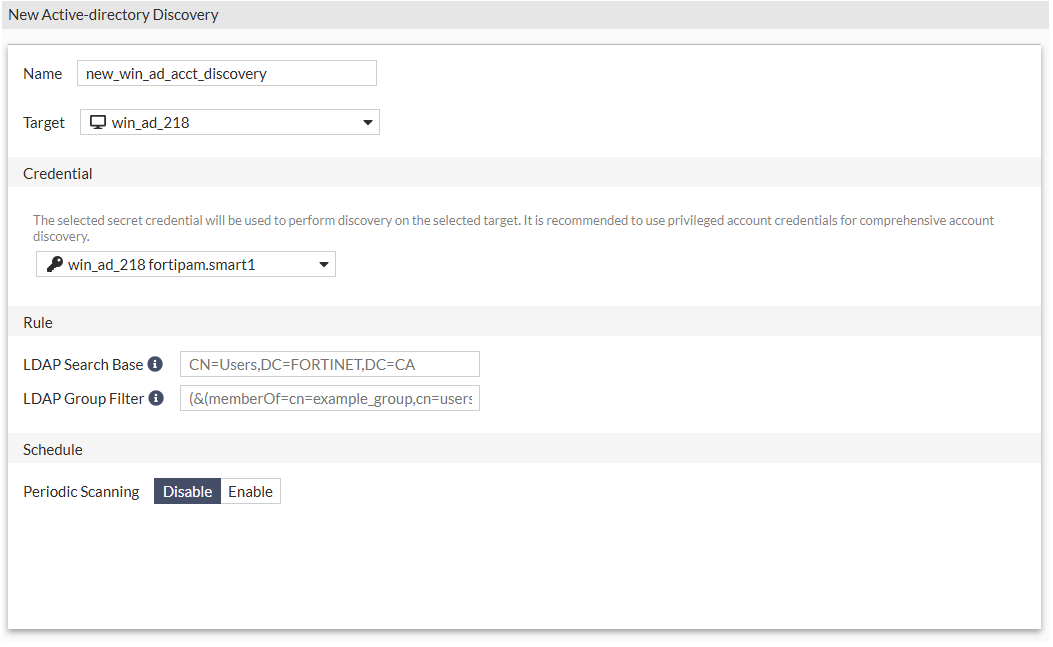The width and height of the screenshot is (1053, 647).
Task: Click the Periodic Scanning label
Action: click(x=81, y=491)
